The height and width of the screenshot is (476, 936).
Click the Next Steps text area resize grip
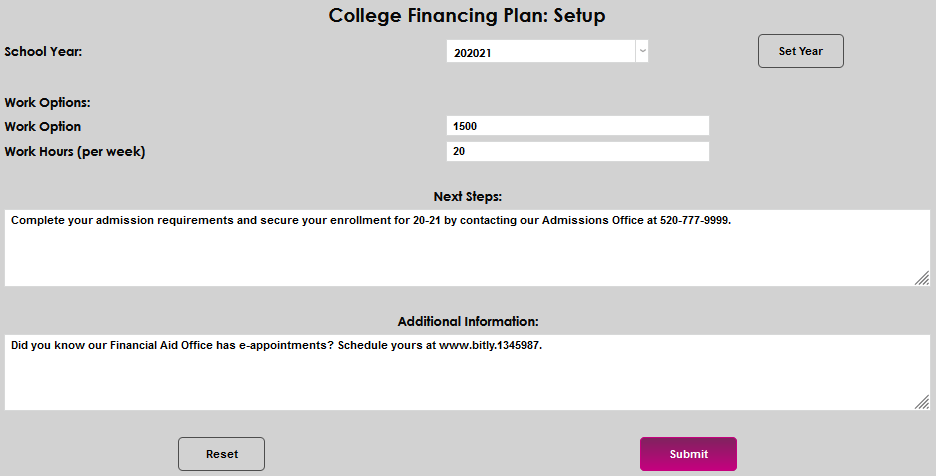tap(922, 279)
